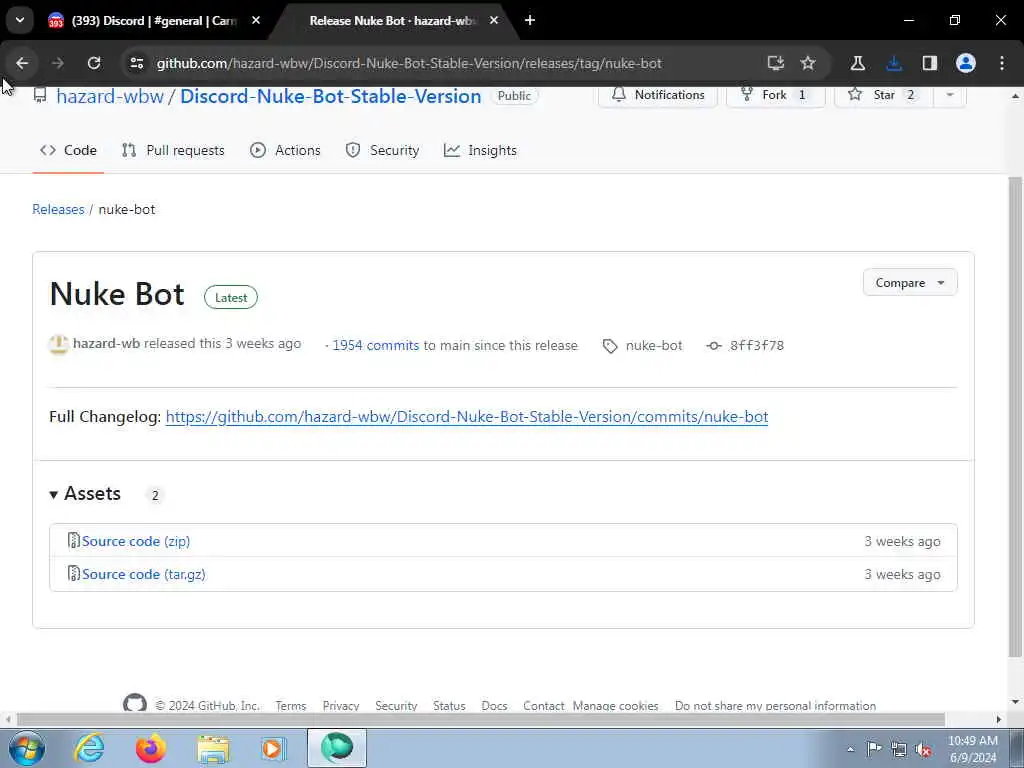Screen dimensions: 1024x768
Task: Open the taskbar clock showing 10:49 AM
Action: (x=972, y=749)
